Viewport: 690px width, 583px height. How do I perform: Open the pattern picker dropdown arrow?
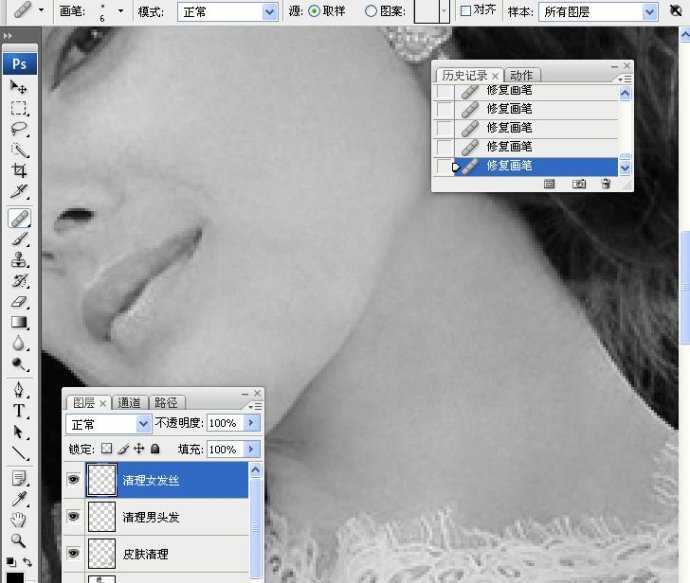[444, 11]
